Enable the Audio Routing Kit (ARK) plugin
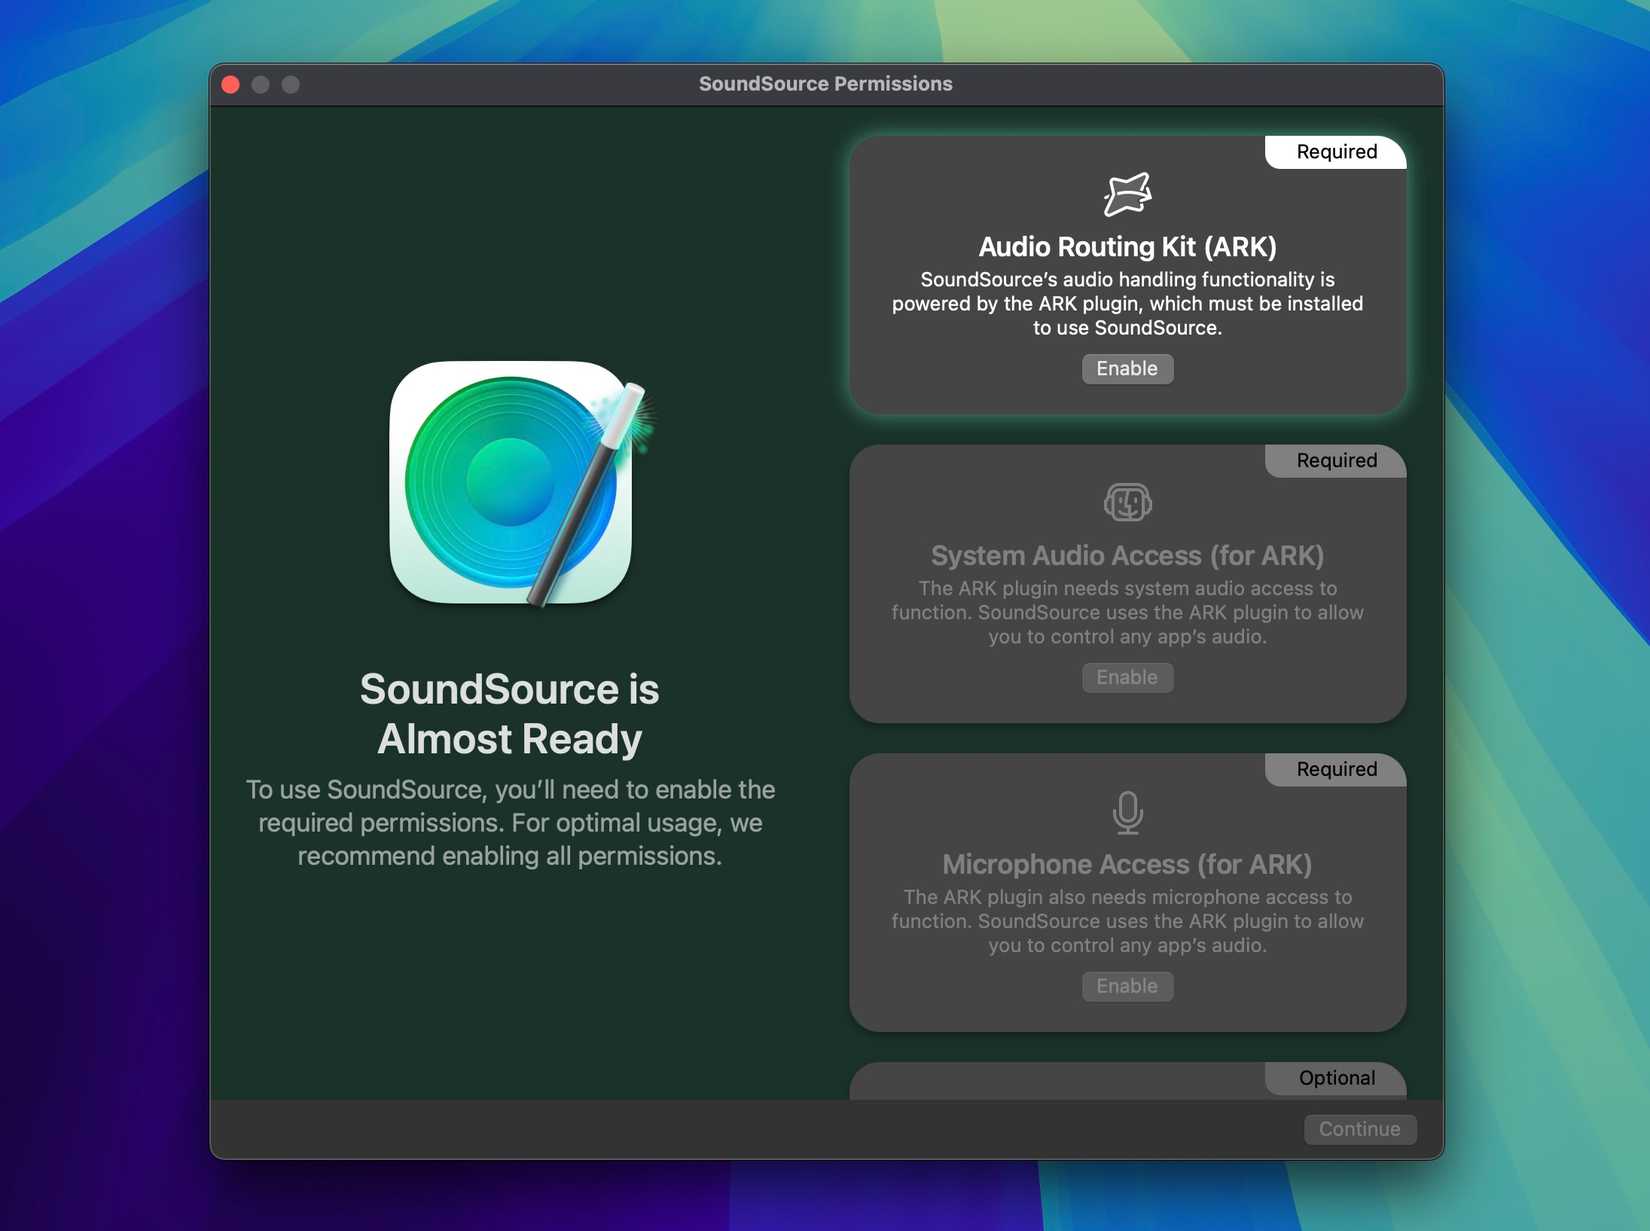1650x1231 pixels. [1127, 368]
